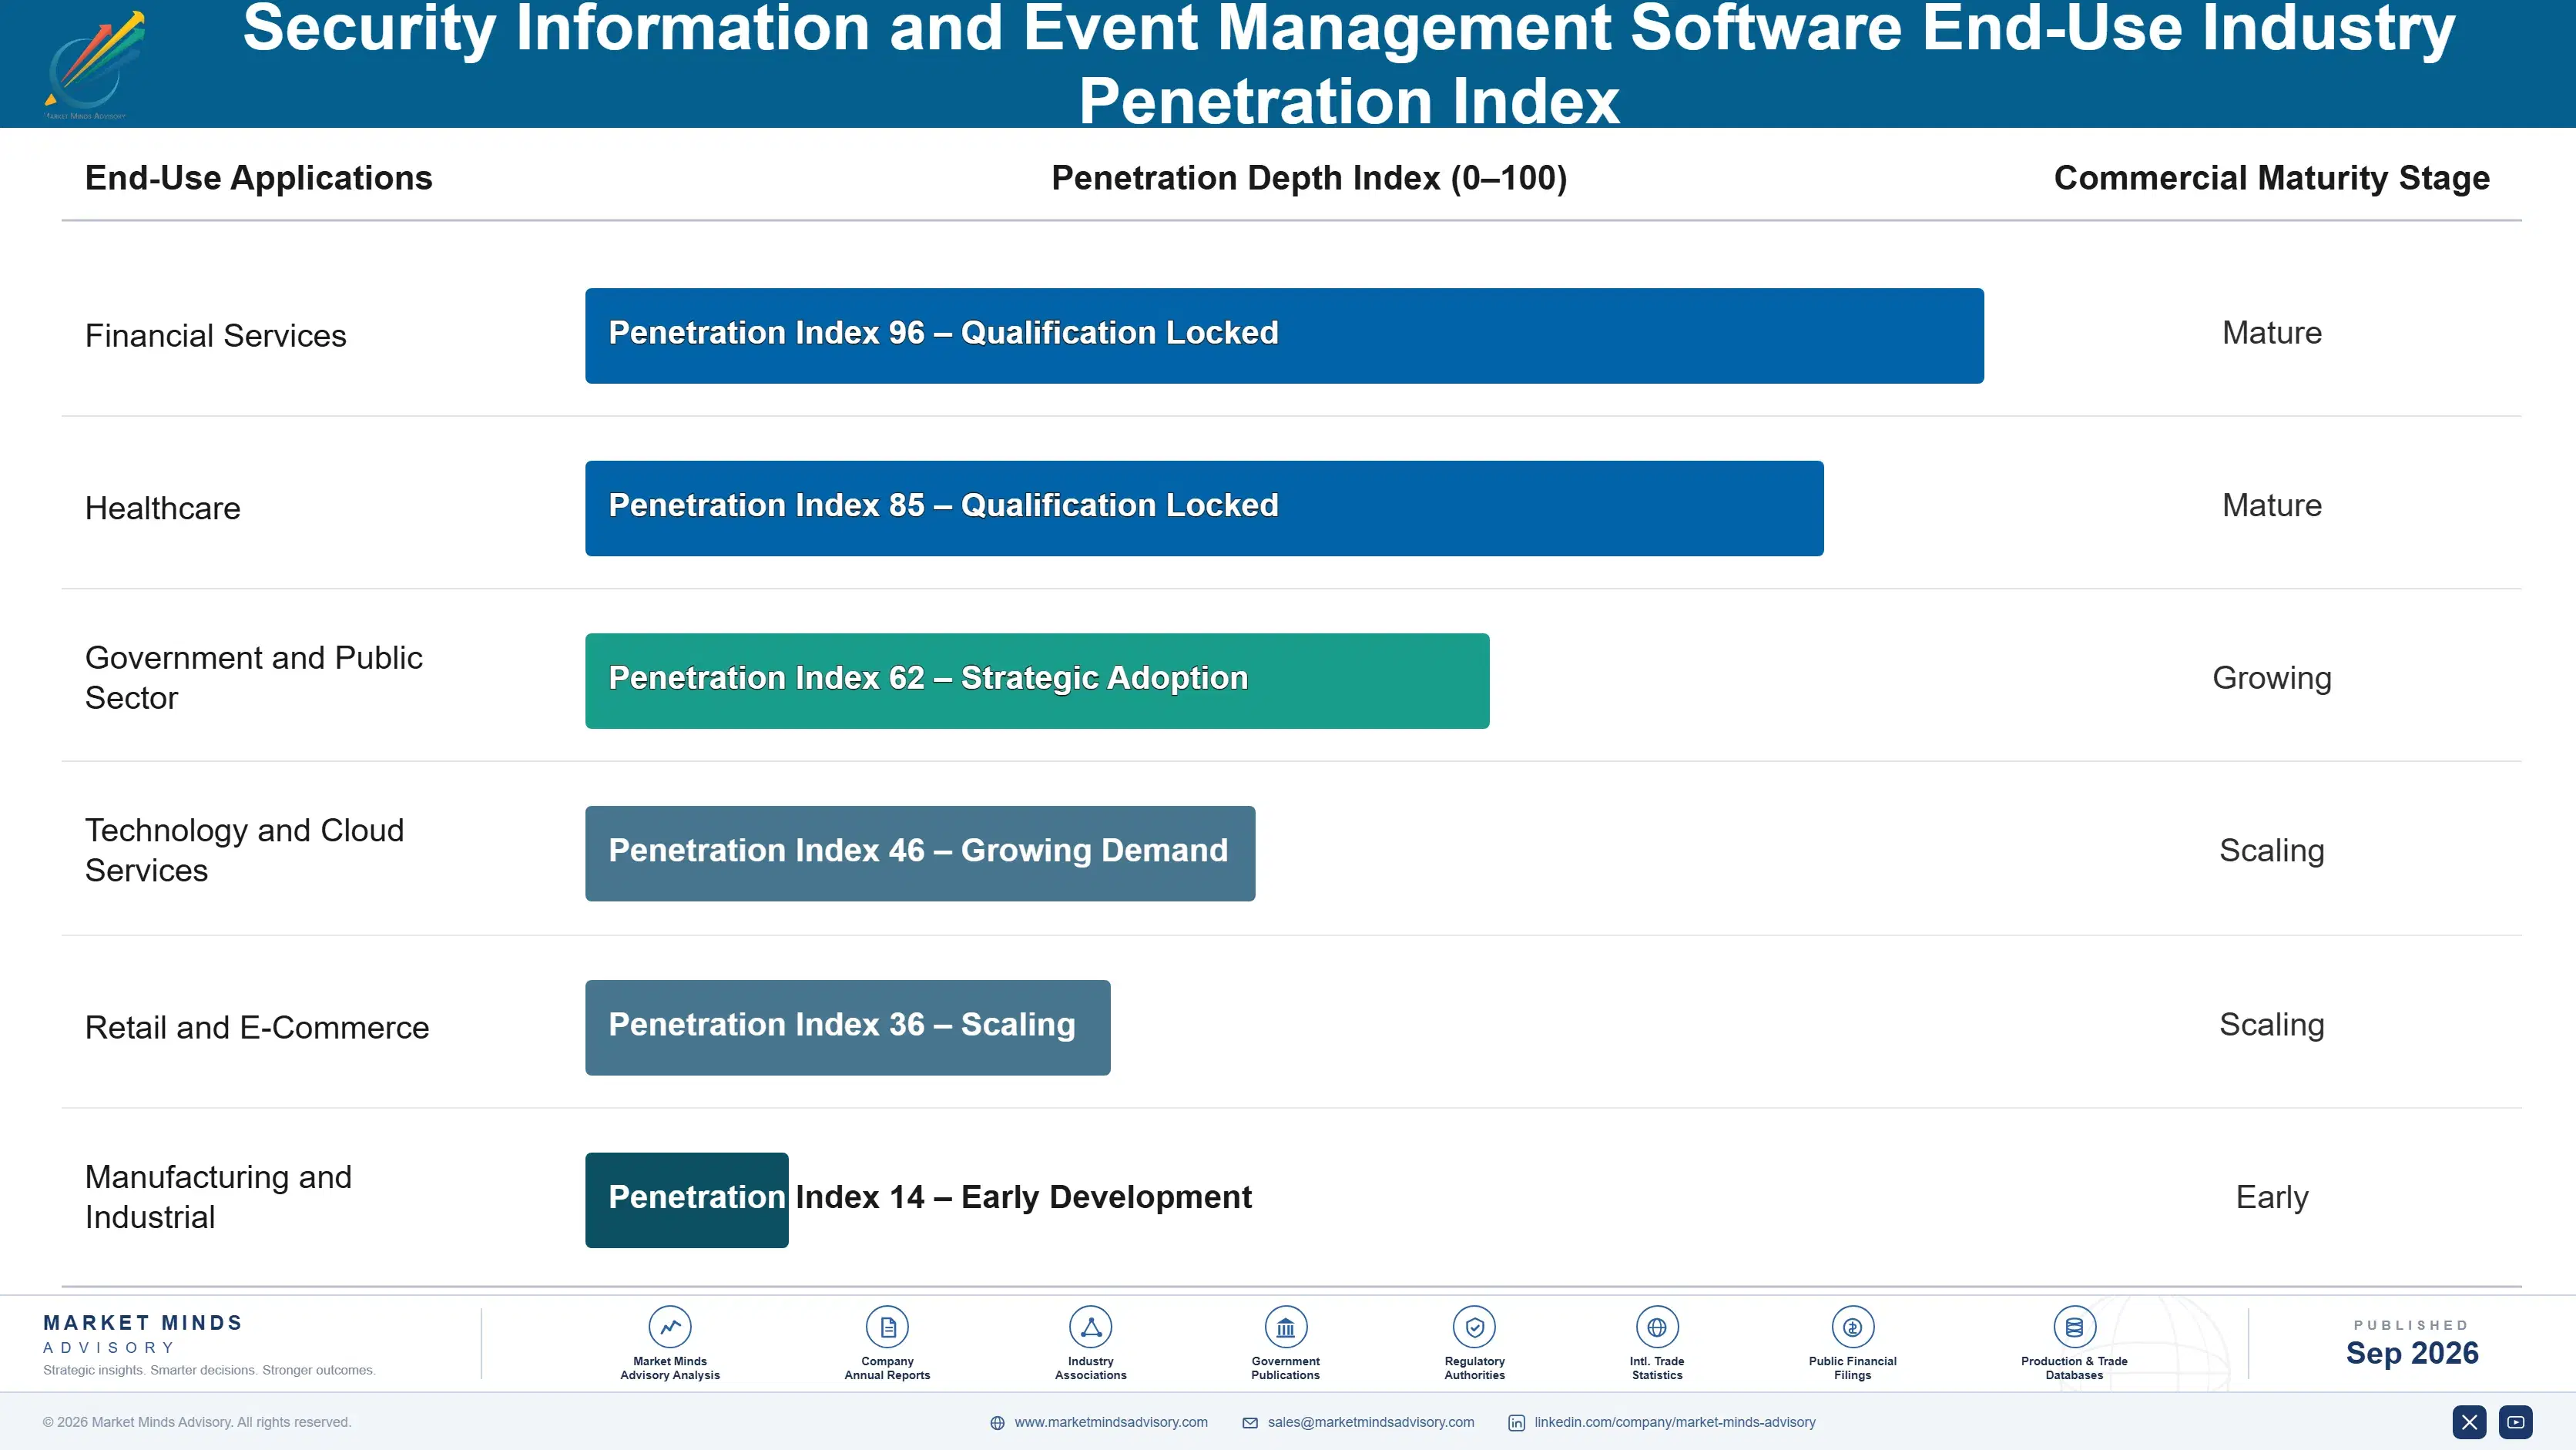Click the Intl. Trade Statistics globe icon
Screen dimensions: 2576x1450
pyautogui.click(x=1657, y=1327)
